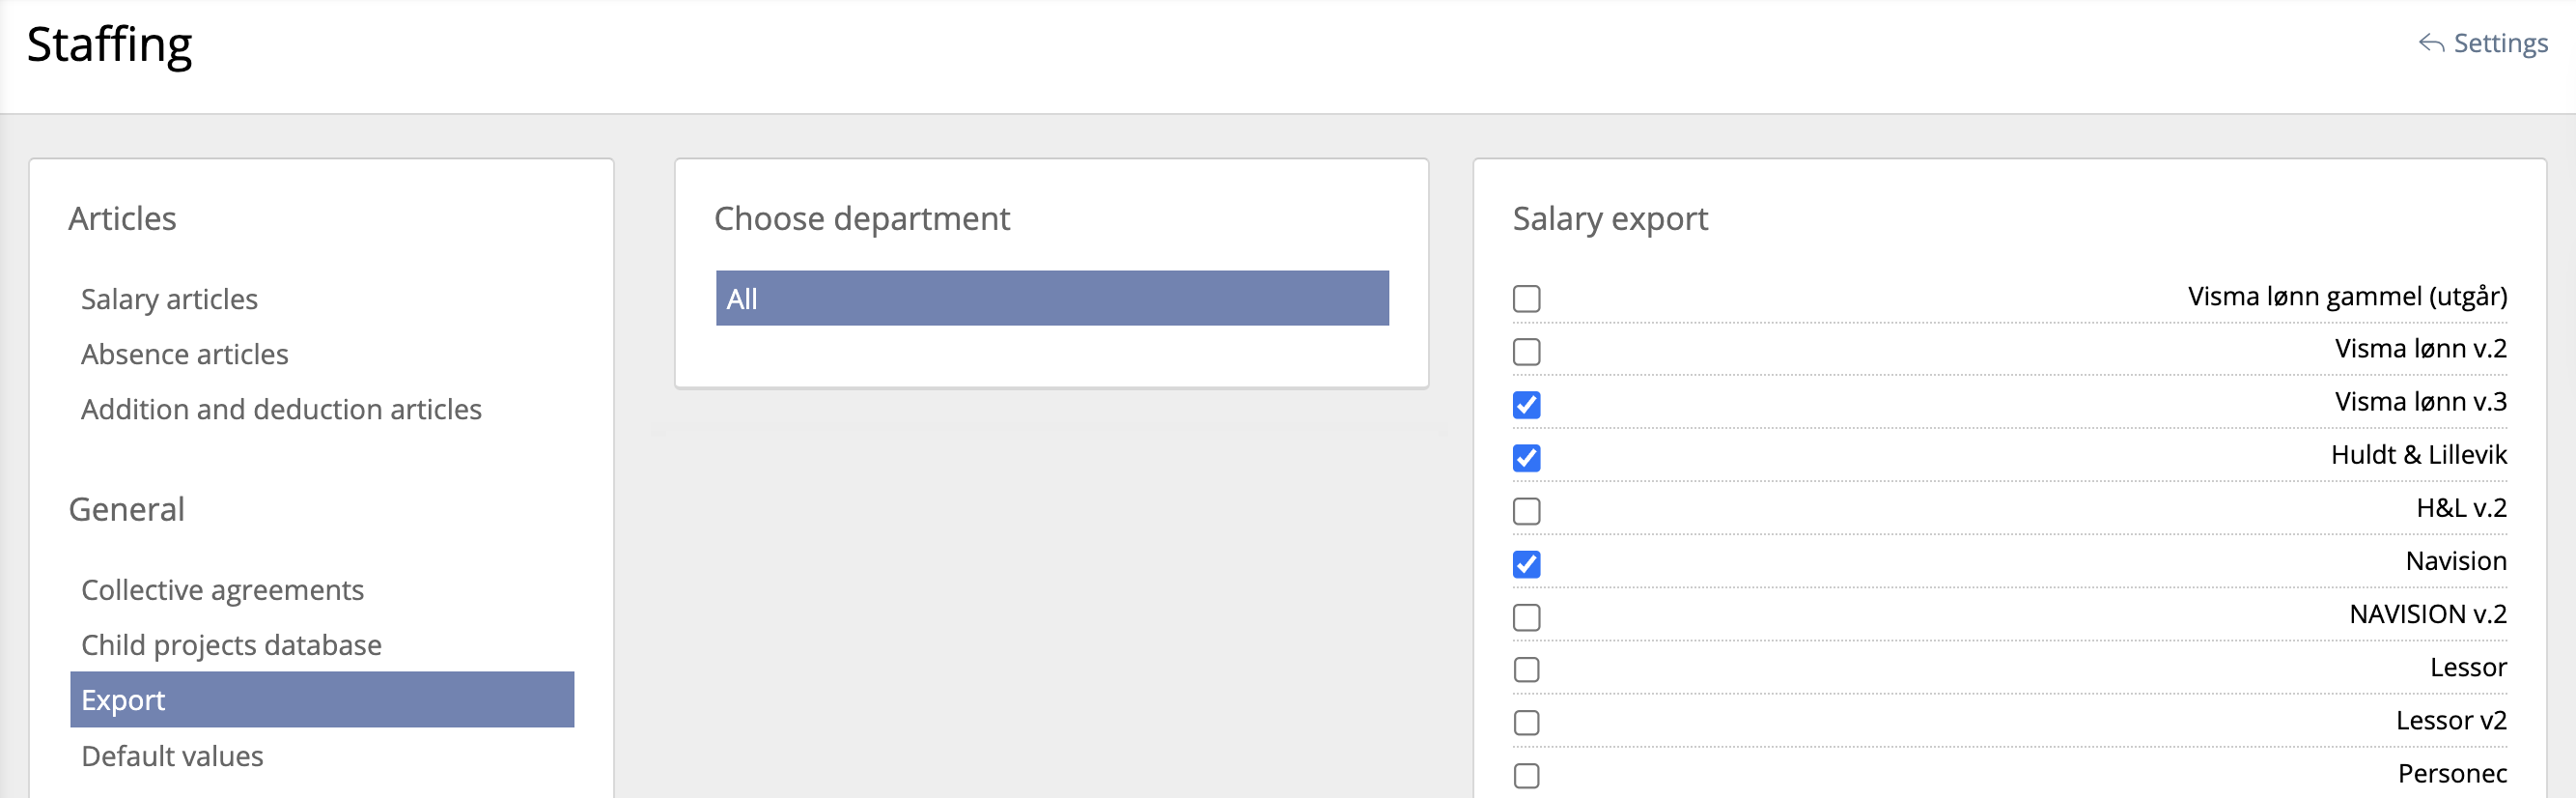Select the Export menu item
Viewport: 2576px width, 798px height.
[x=321, y=700]
